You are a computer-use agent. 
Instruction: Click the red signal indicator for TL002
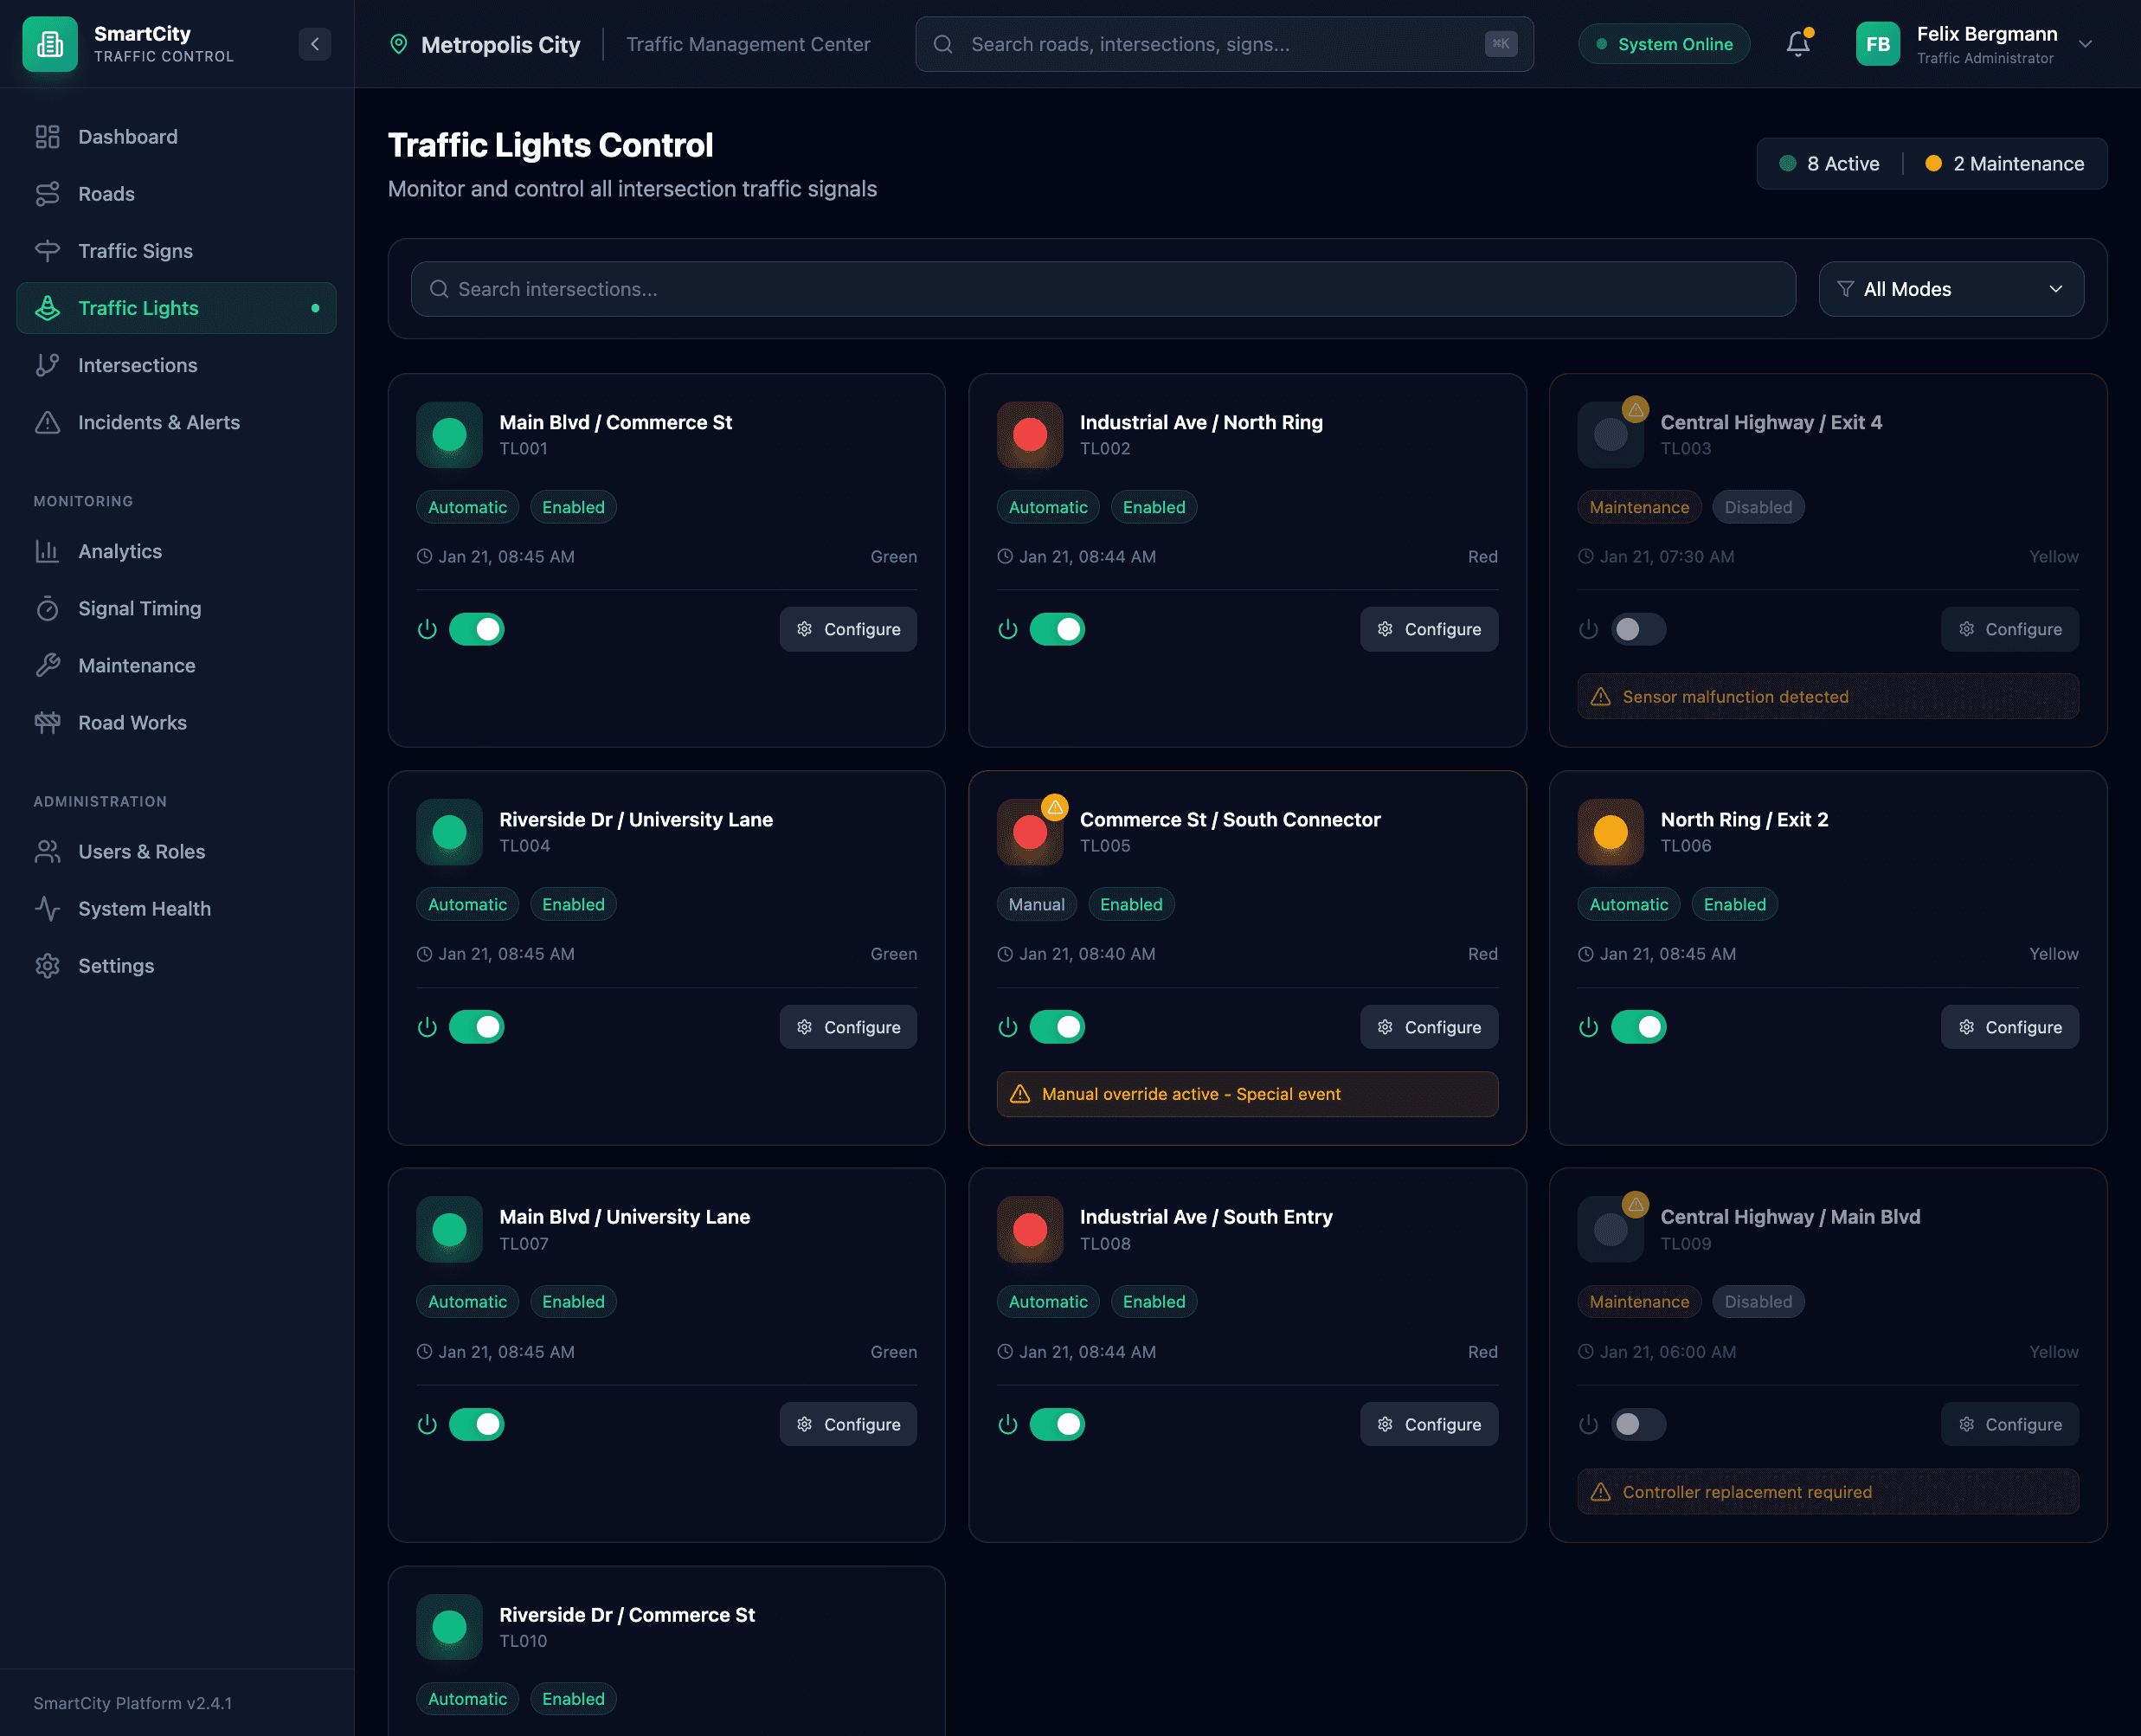tap(1029, 435)
